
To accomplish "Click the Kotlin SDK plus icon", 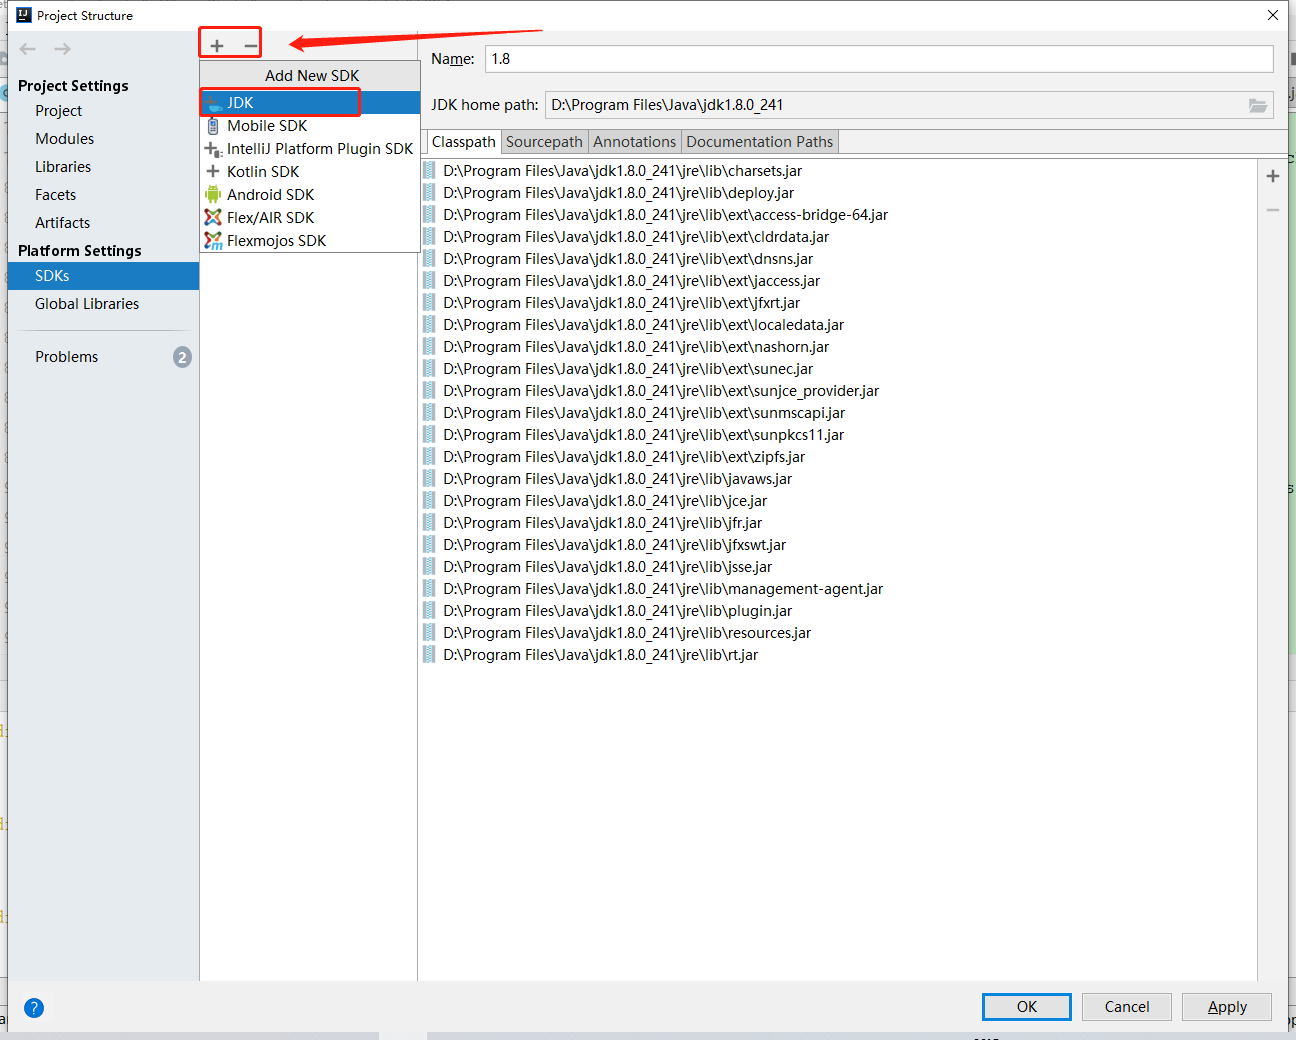I will 213,172.
